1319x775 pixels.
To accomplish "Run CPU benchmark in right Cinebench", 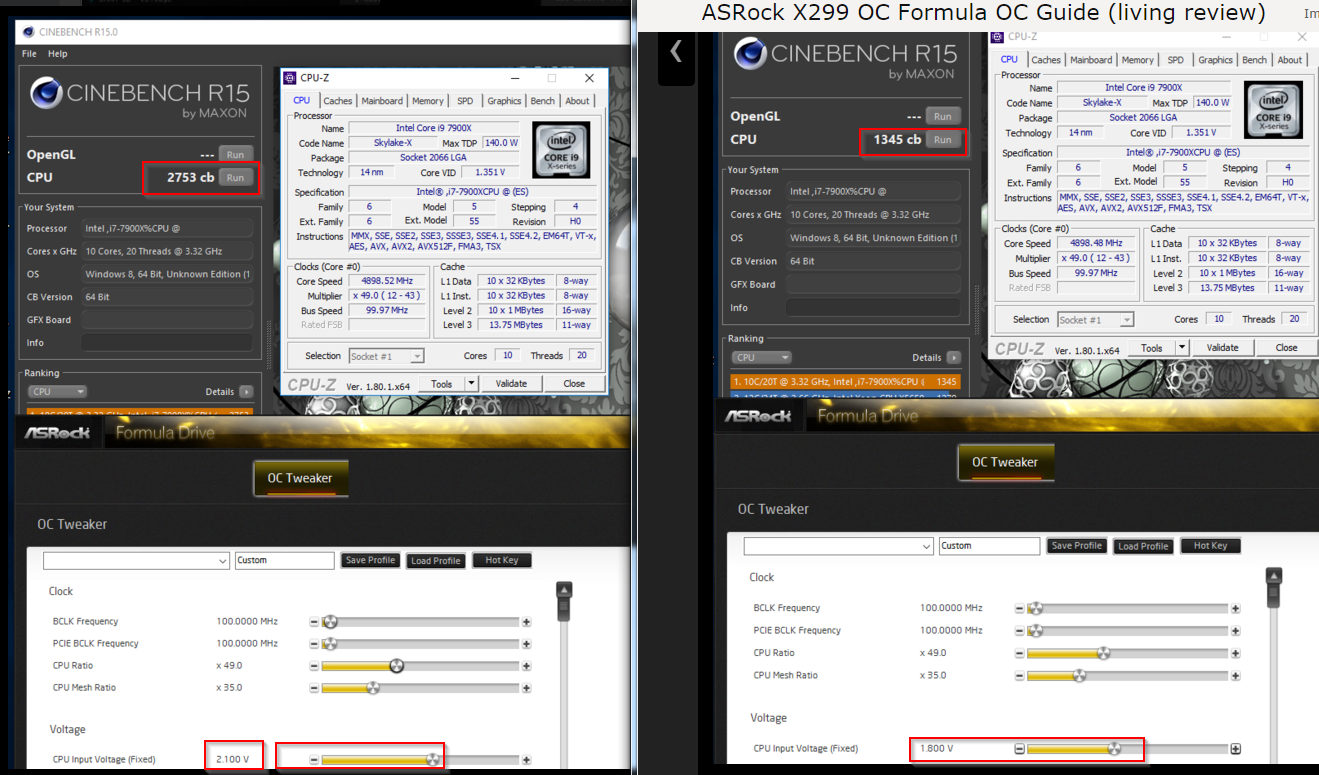I will 943,140.
